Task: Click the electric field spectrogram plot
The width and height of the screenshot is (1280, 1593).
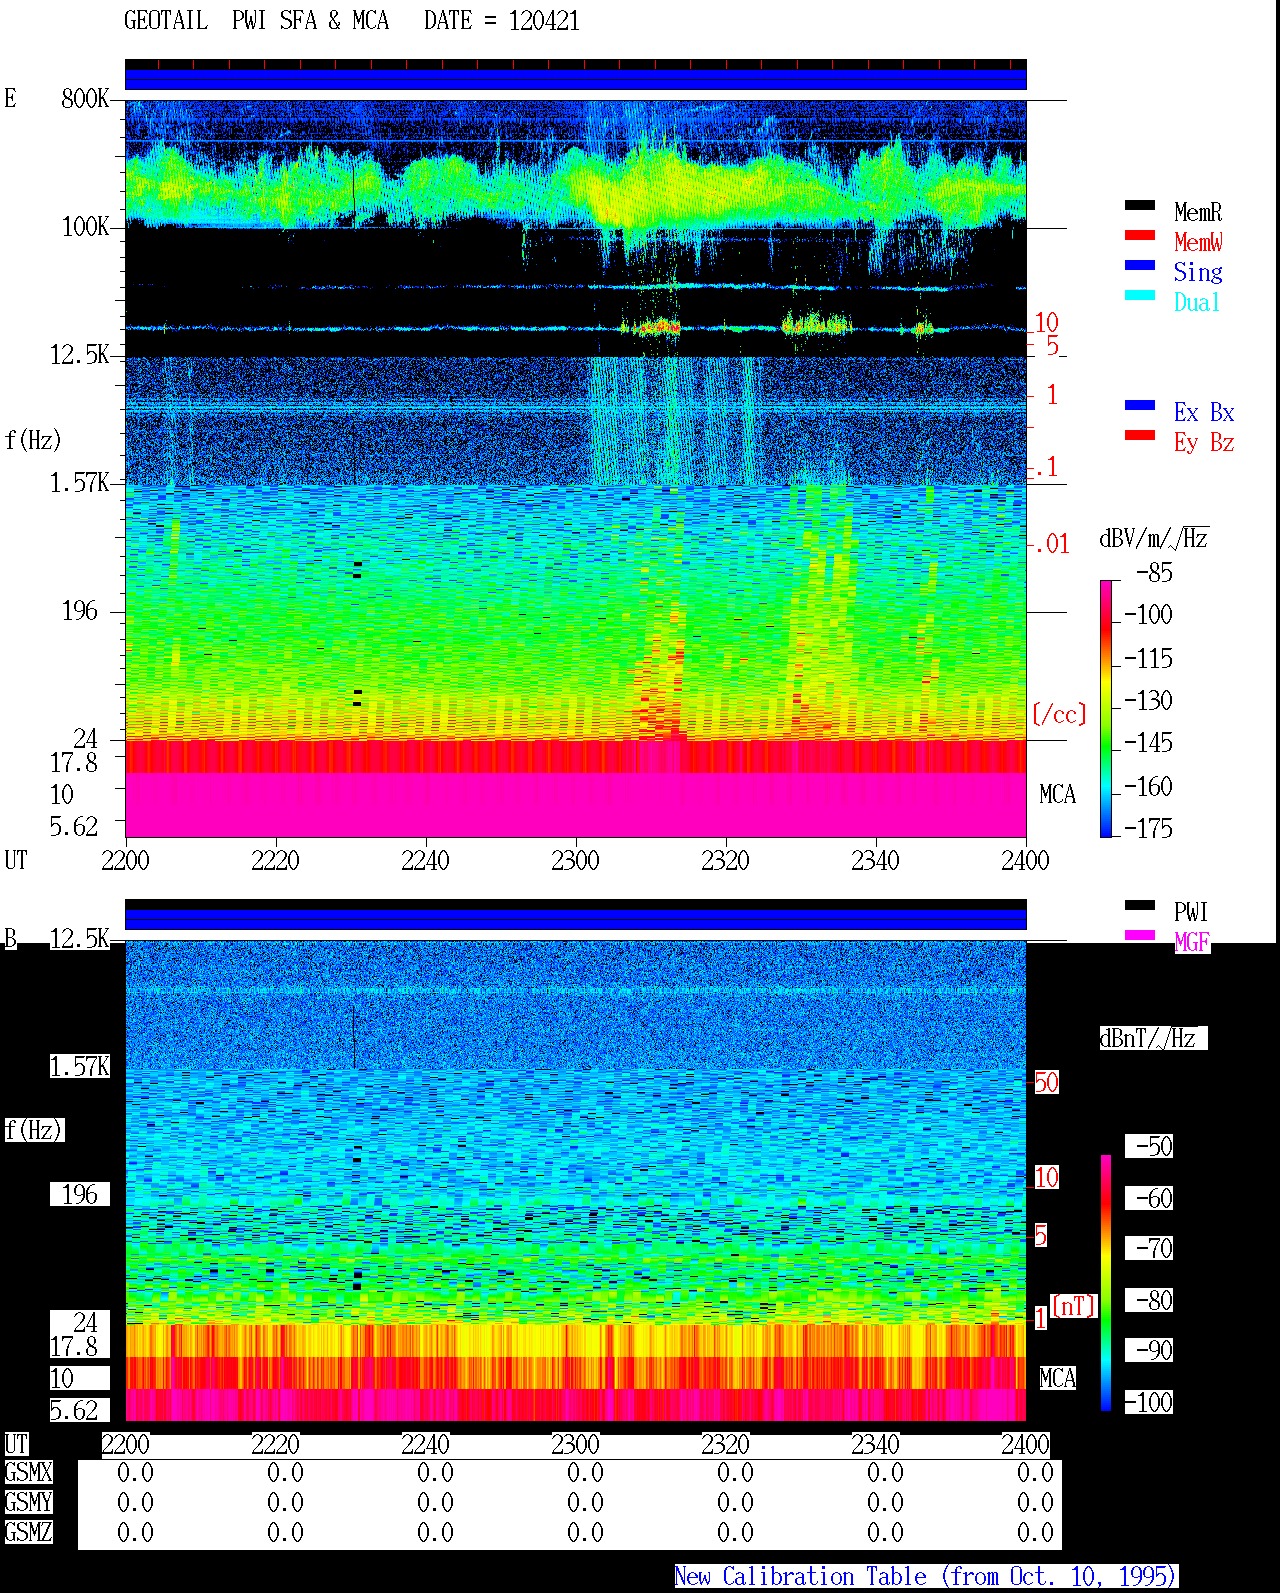Action: click(x=575, y=468)
